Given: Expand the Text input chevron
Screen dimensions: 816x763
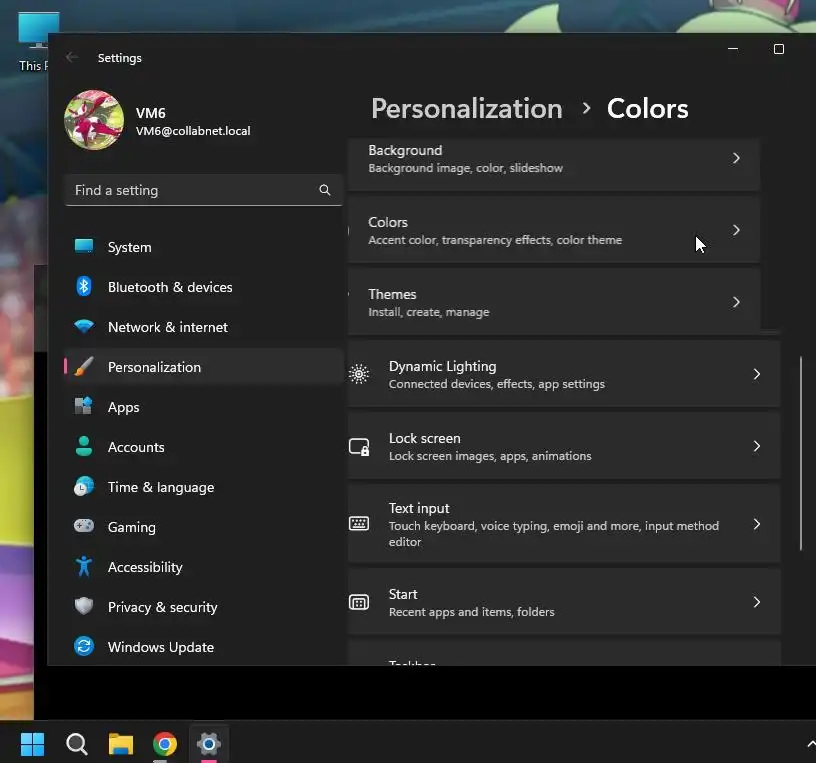Looking at the screenshot, I should [757, 524].
